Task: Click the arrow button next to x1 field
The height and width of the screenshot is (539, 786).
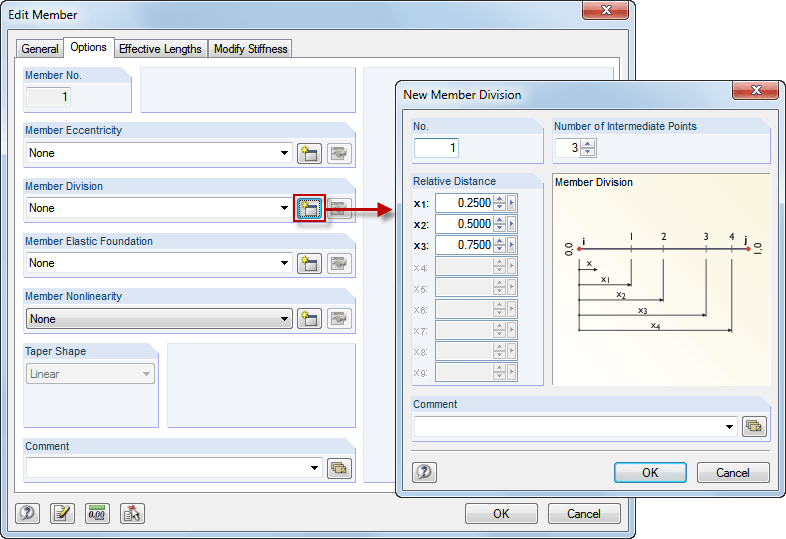Action: click(x=511, y=203)
